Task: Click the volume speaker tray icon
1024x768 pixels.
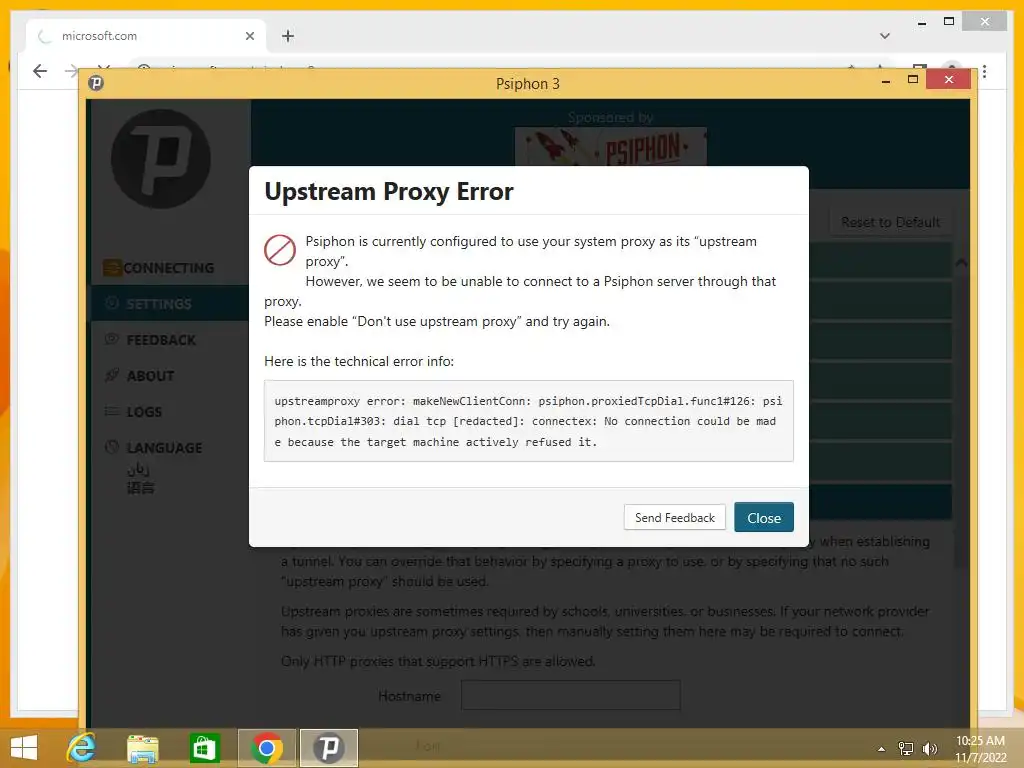Action: tap(929, 748)
